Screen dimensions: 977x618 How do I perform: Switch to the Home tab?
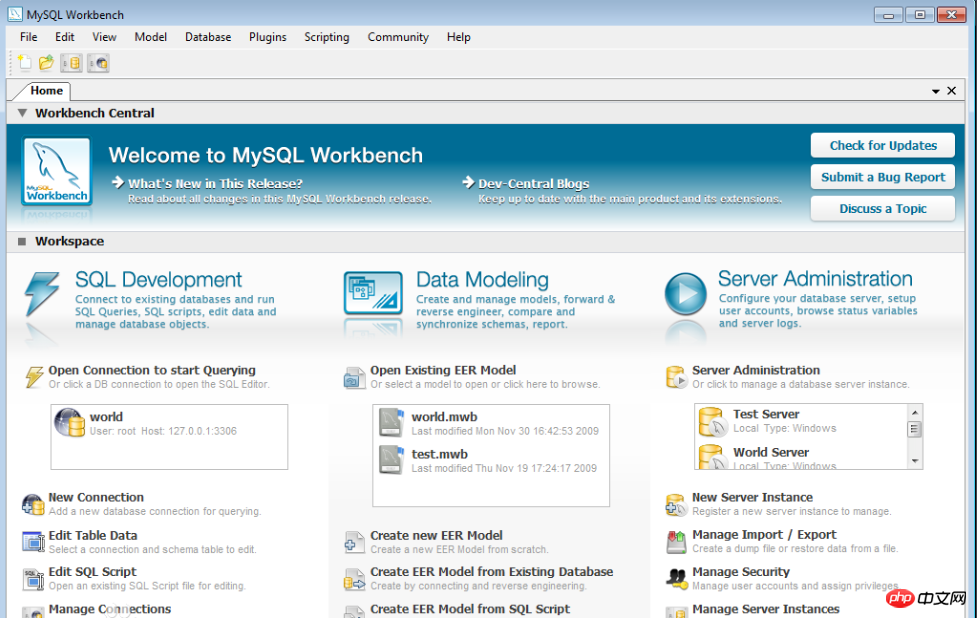point(46,91)
